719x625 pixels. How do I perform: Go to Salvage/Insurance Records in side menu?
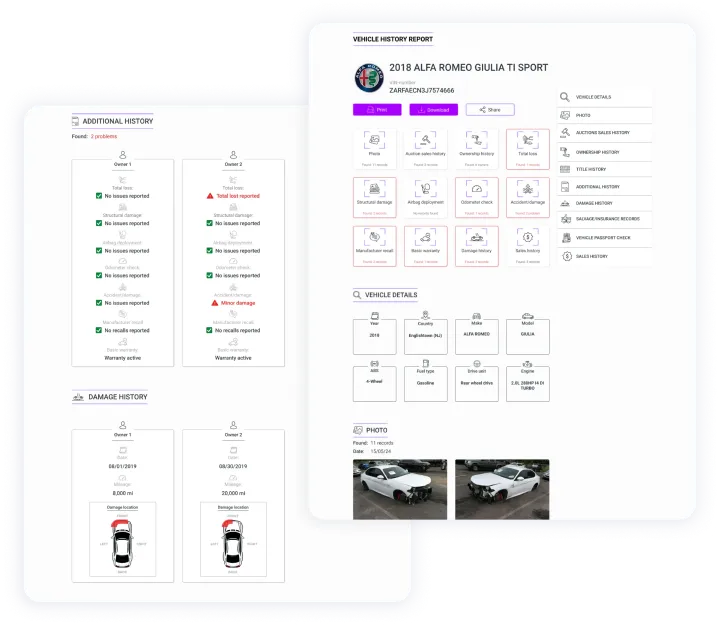point(604,218)
